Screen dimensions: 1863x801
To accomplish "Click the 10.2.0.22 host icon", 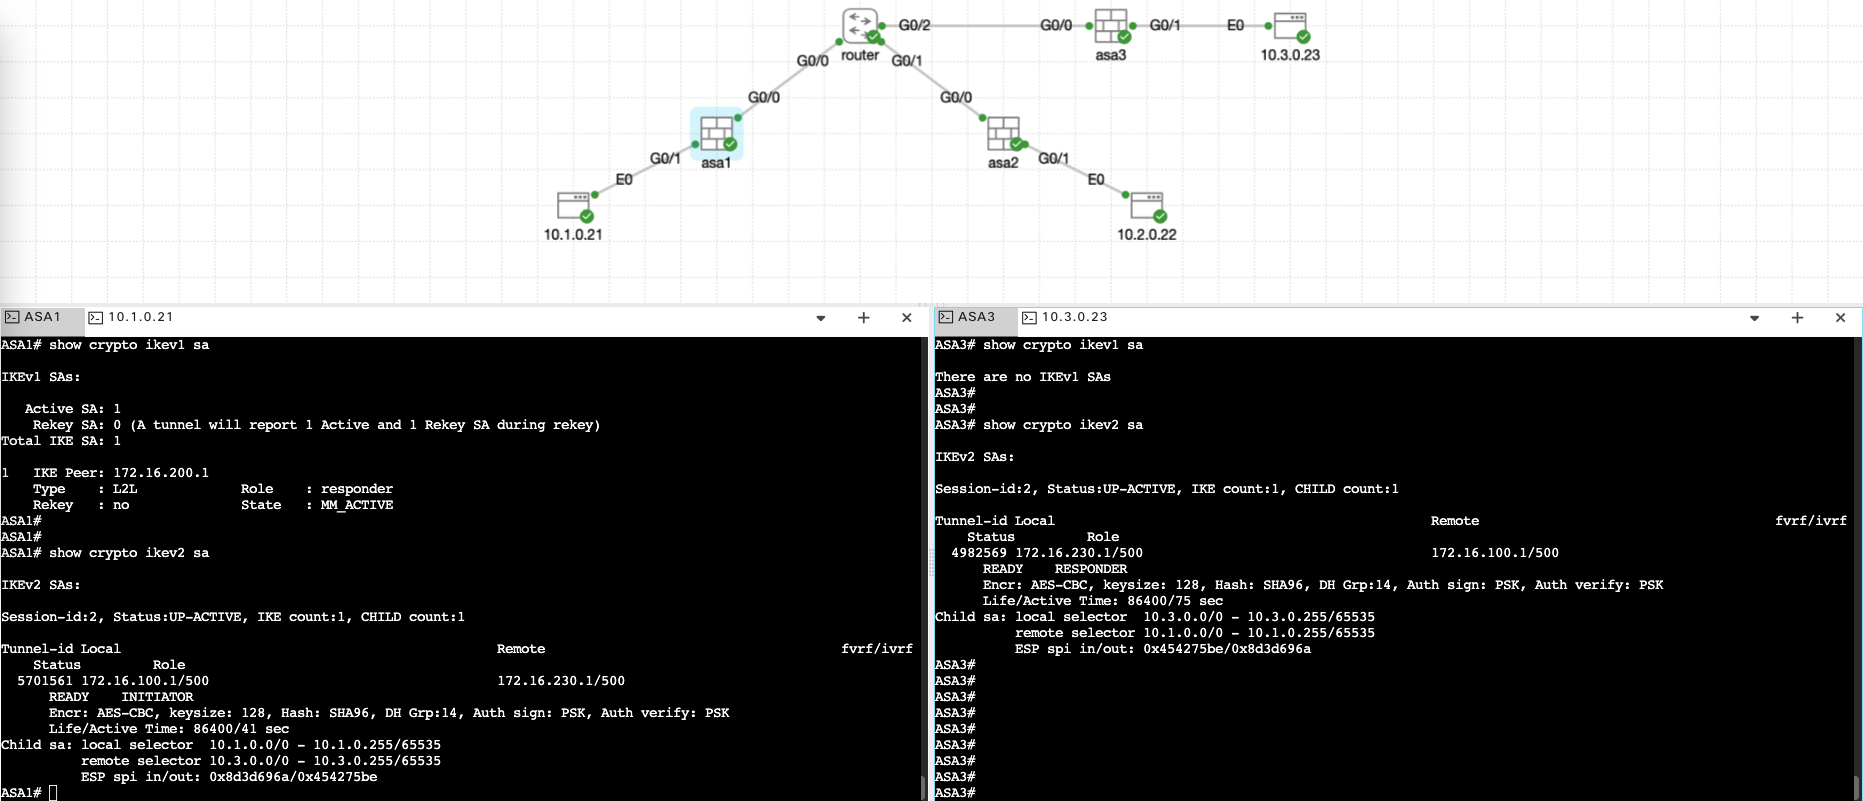I will tap(1147, 206).
